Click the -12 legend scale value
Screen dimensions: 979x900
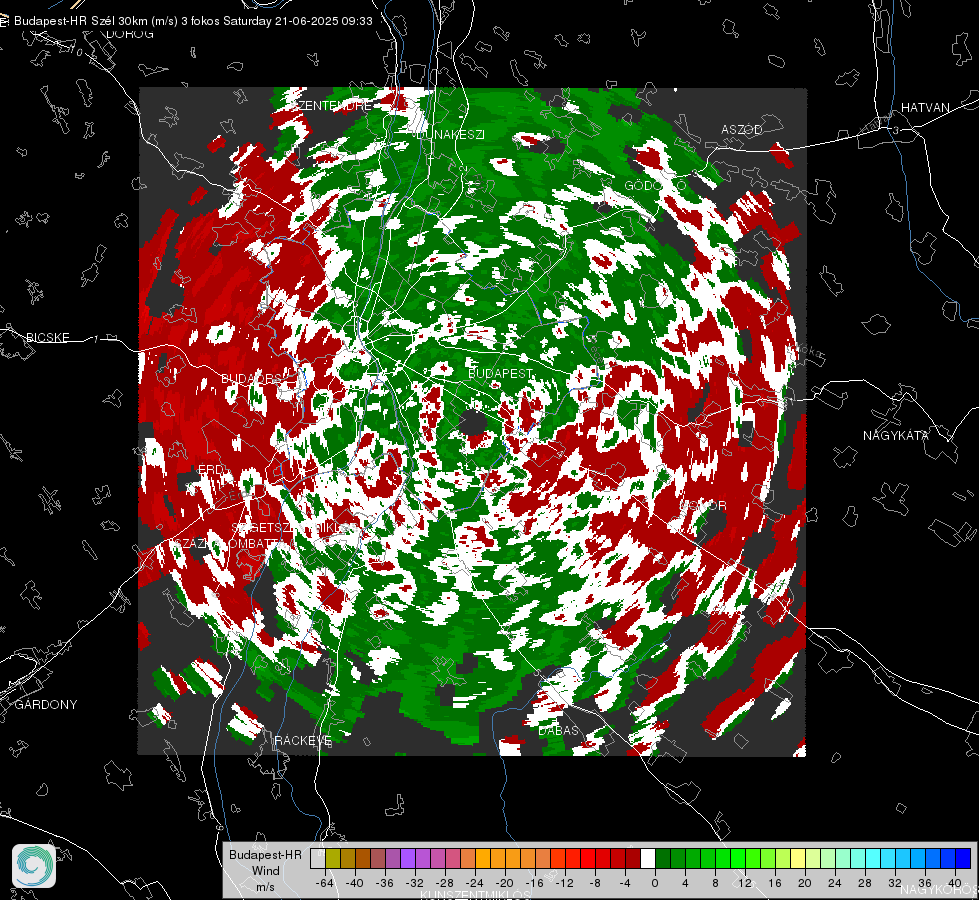[x=565, y=883]
